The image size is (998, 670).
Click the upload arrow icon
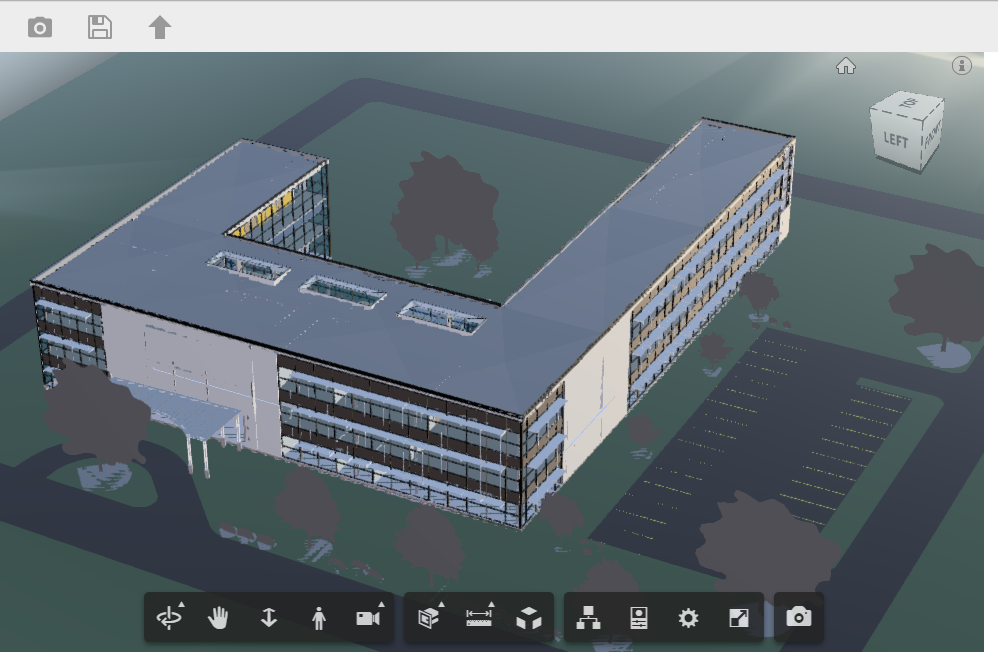tap(160, 27)
